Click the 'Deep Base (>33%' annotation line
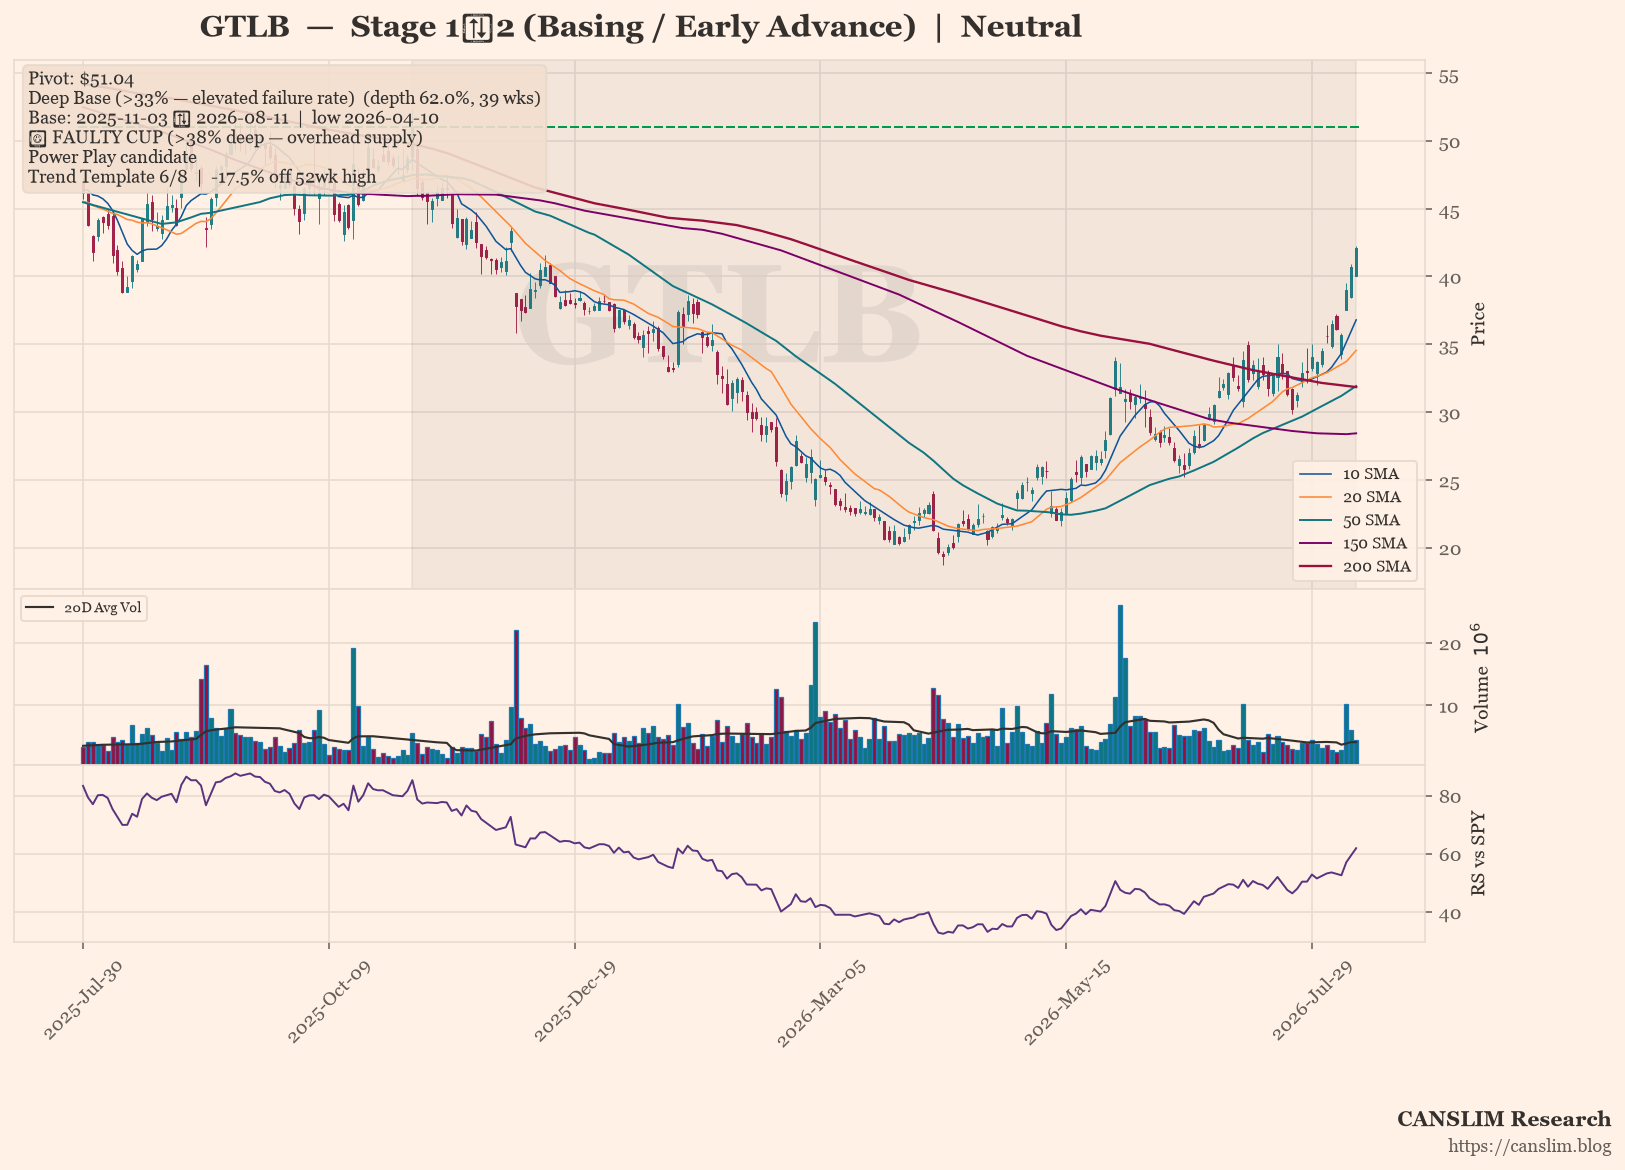 point(284,98)
